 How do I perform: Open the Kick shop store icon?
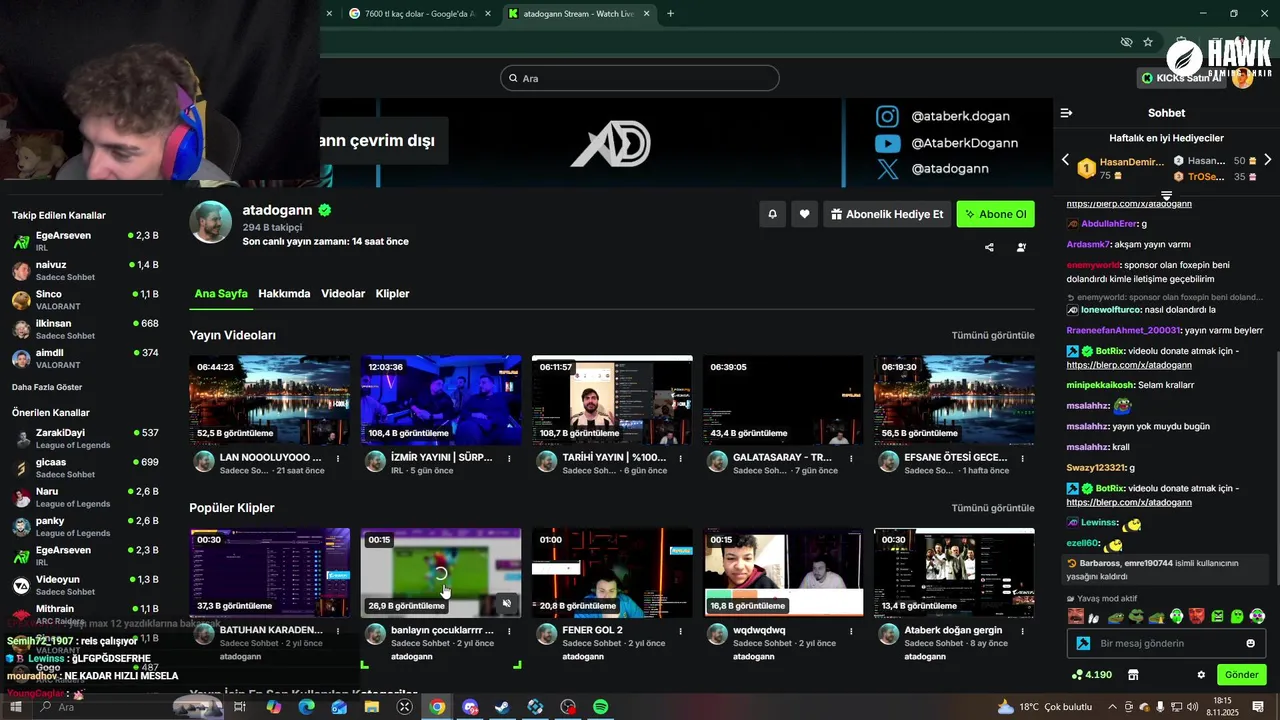(1133, 675)
